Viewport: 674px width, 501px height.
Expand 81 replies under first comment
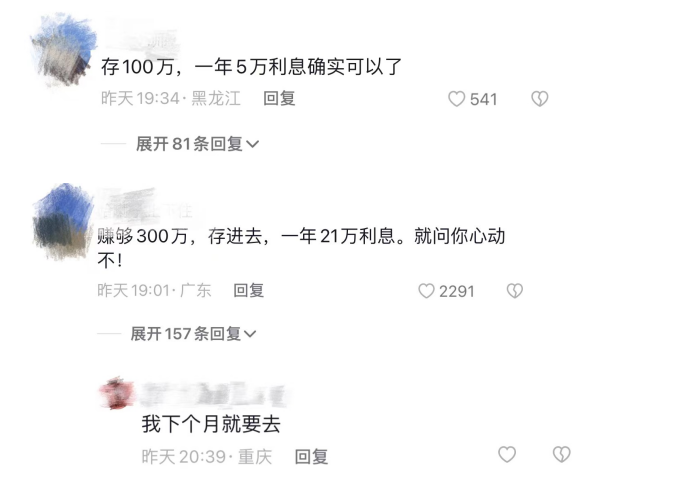pos(197,144)
